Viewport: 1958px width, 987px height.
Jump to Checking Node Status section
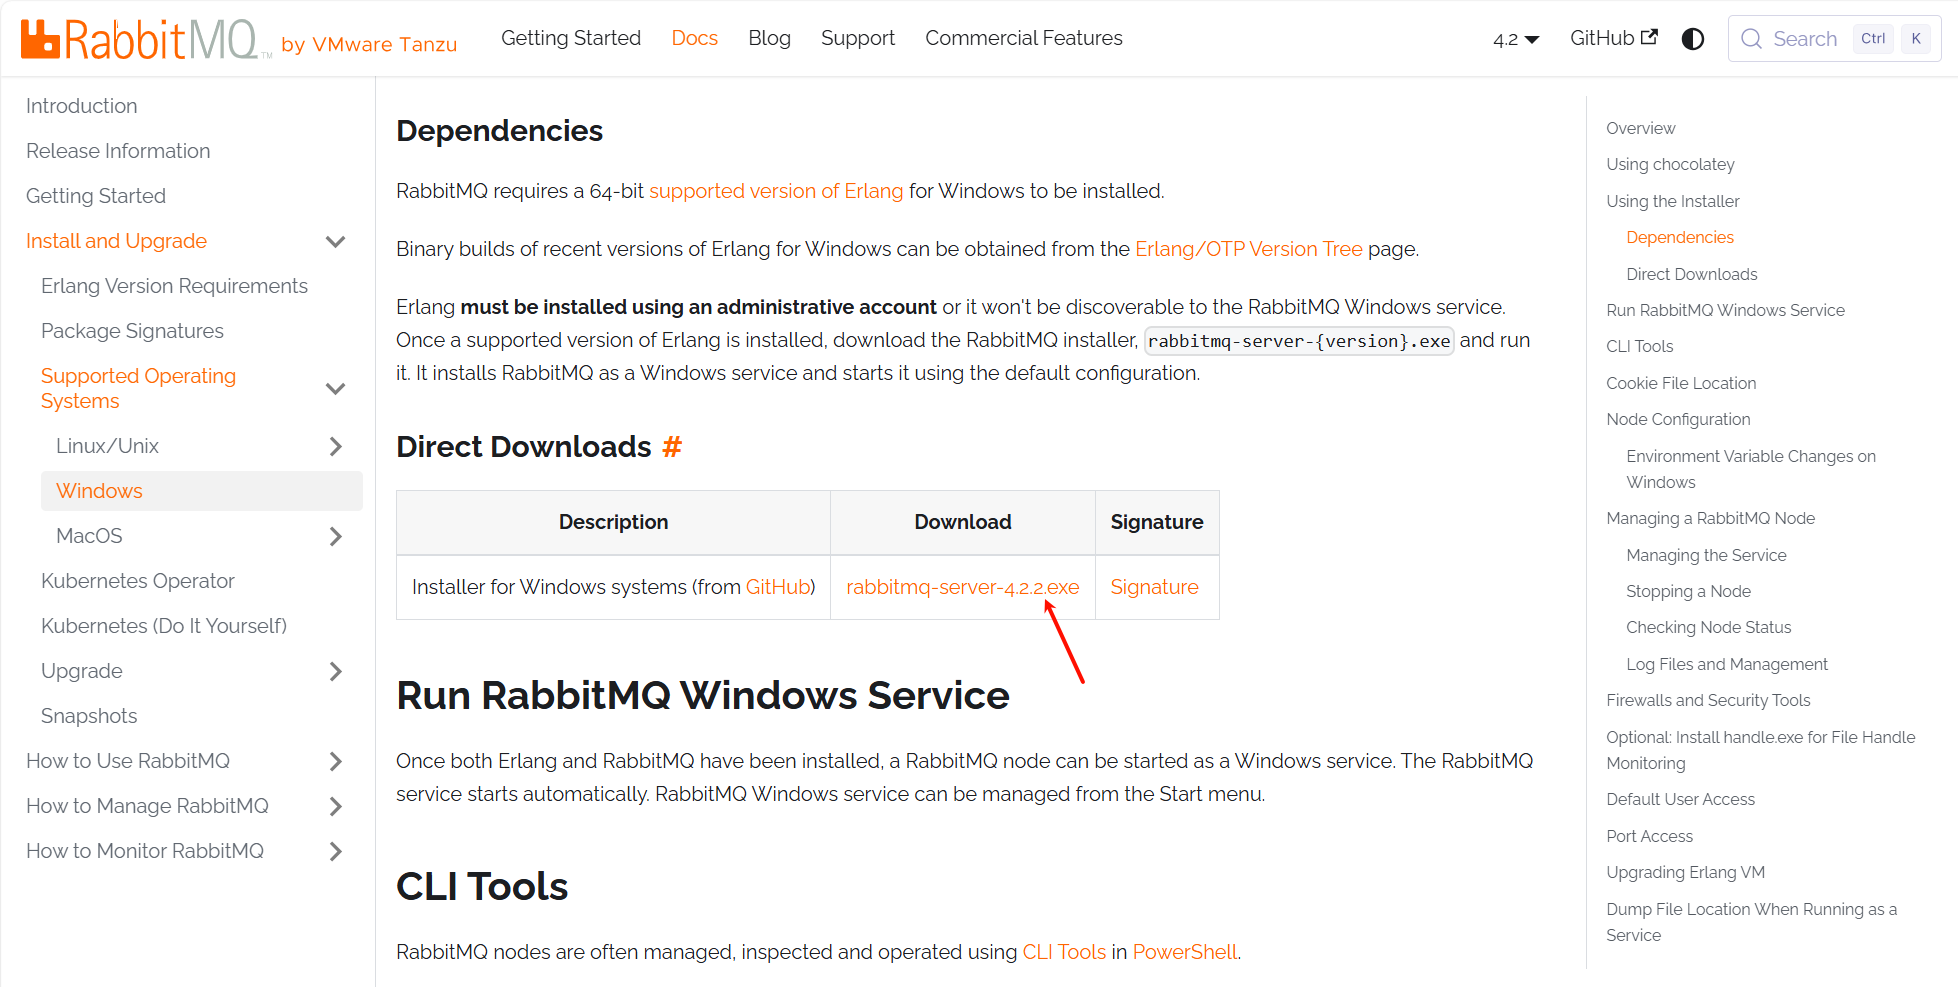(1709, 627)
